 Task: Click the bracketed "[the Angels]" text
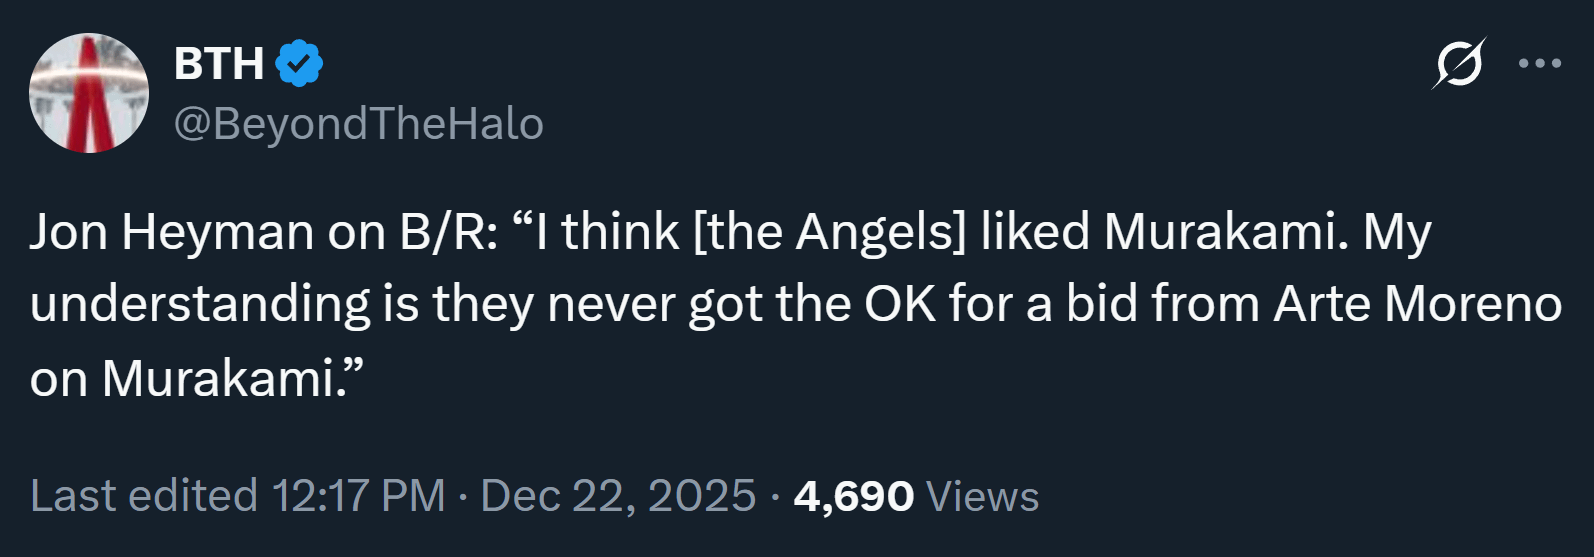pos(830,232)
